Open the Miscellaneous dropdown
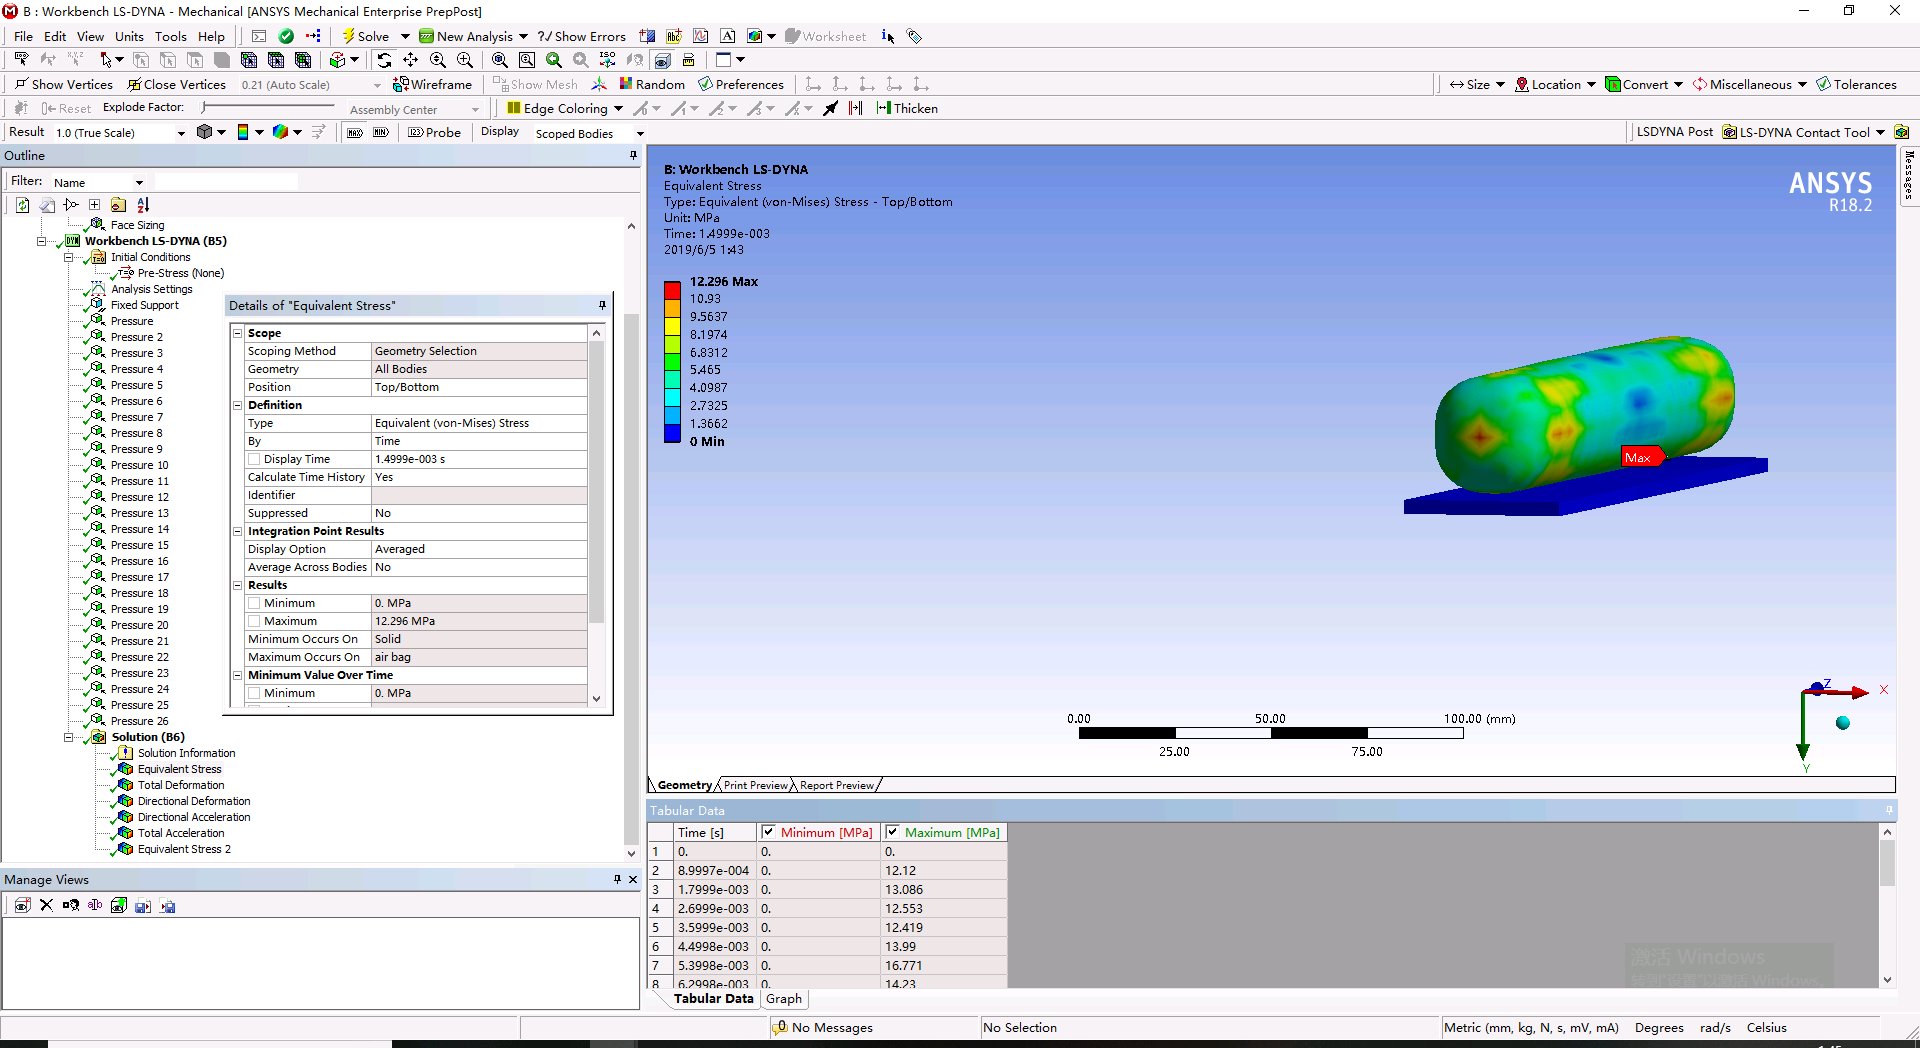Screen dimensions: 1920x1048 coord(1750,85)
